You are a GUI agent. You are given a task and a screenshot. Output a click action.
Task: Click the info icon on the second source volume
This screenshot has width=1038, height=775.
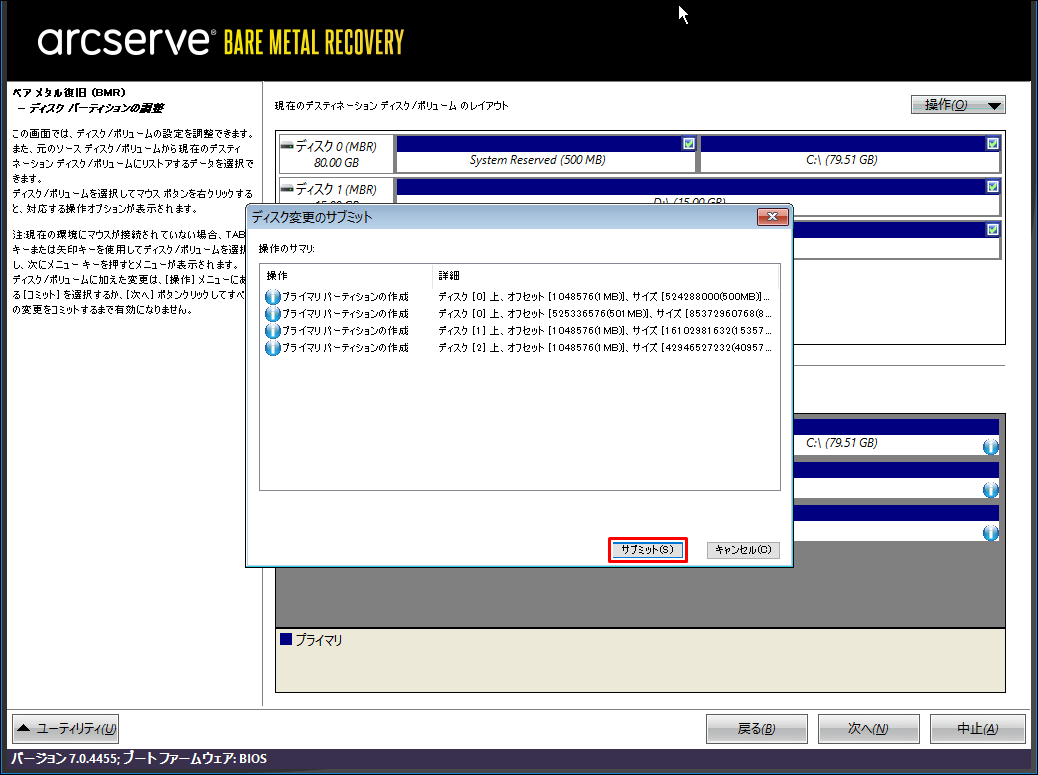tap(990, 490)
